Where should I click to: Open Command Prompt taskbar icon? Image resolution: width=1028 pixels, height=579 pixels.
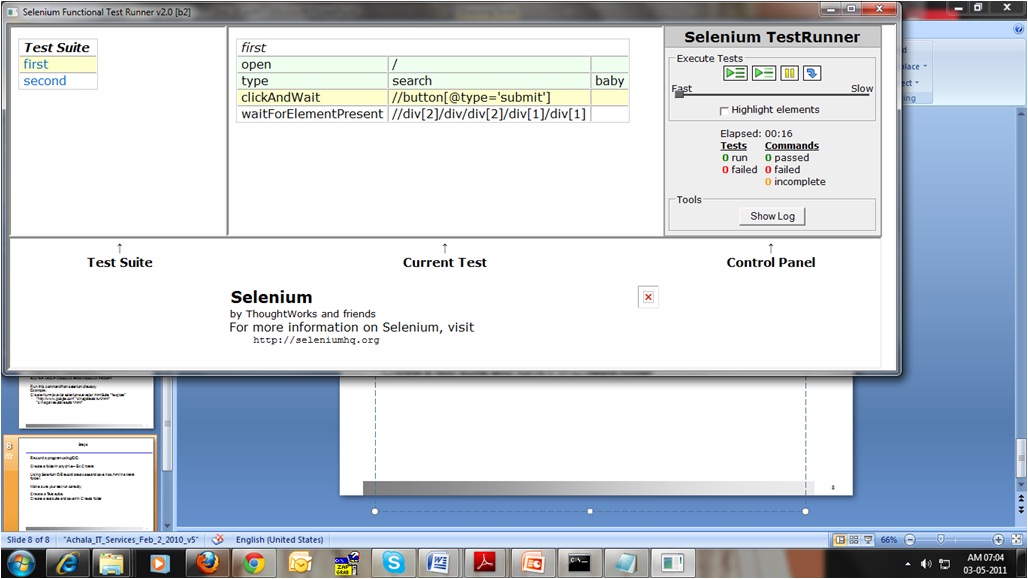pos(579,563)
